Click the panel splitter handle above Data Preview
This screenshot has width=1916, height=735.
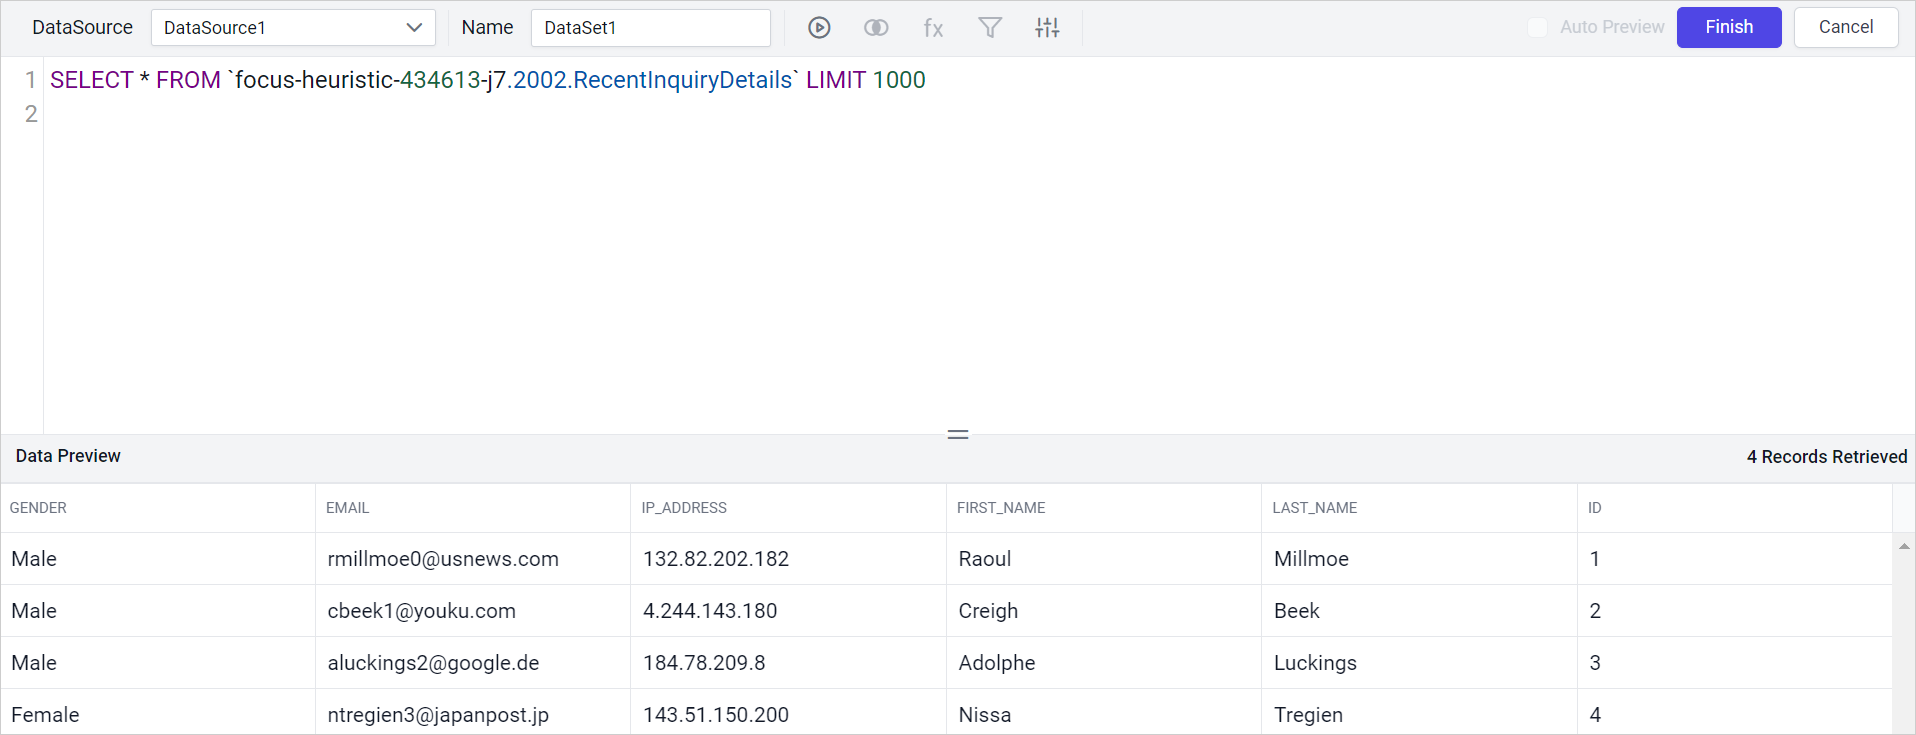958,434
